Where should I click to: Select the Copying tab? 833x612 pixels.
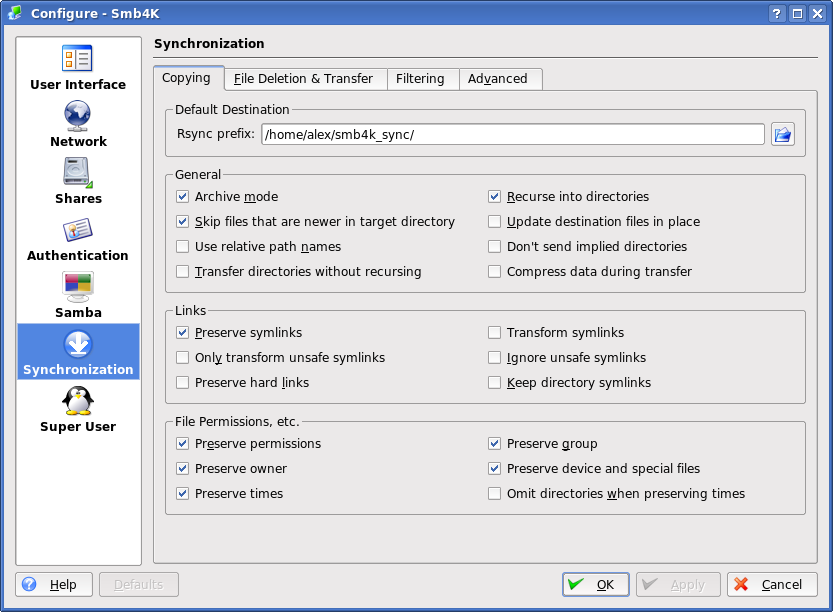tap(189, 78)
